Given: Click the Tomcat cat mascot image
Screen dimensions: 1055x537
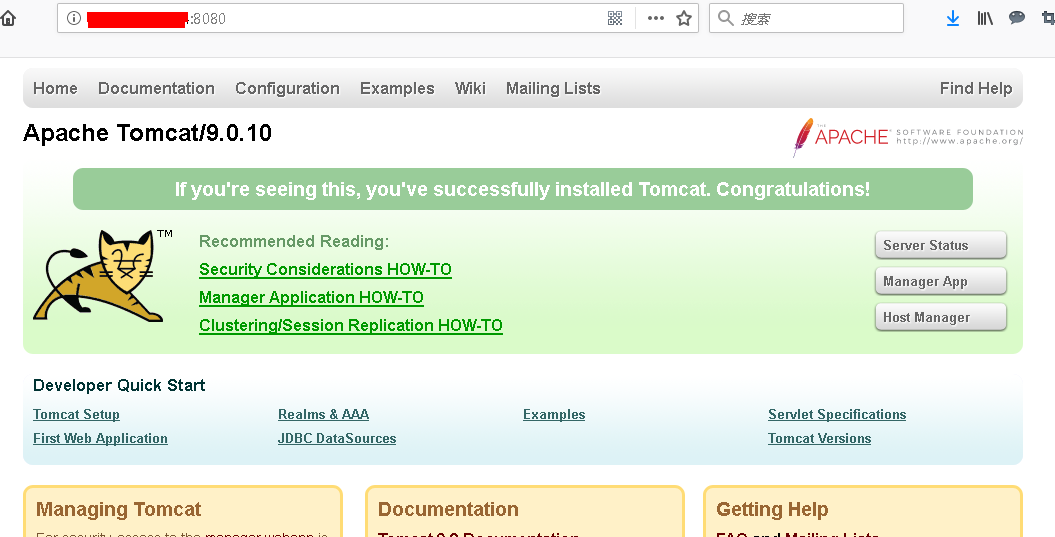Looking at the screenshot, I should click(x=98, y=275).
